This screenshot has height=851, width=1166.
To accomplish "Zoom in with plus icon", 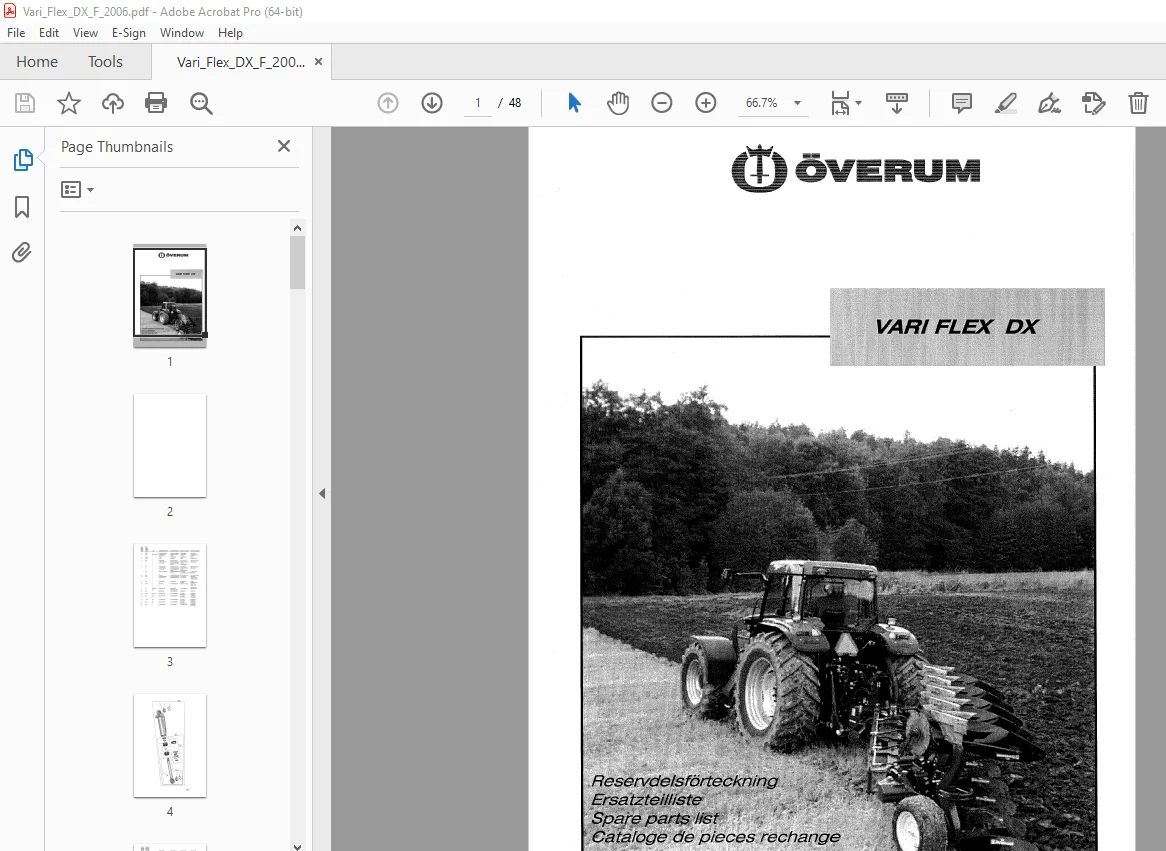I will [705, 103].
